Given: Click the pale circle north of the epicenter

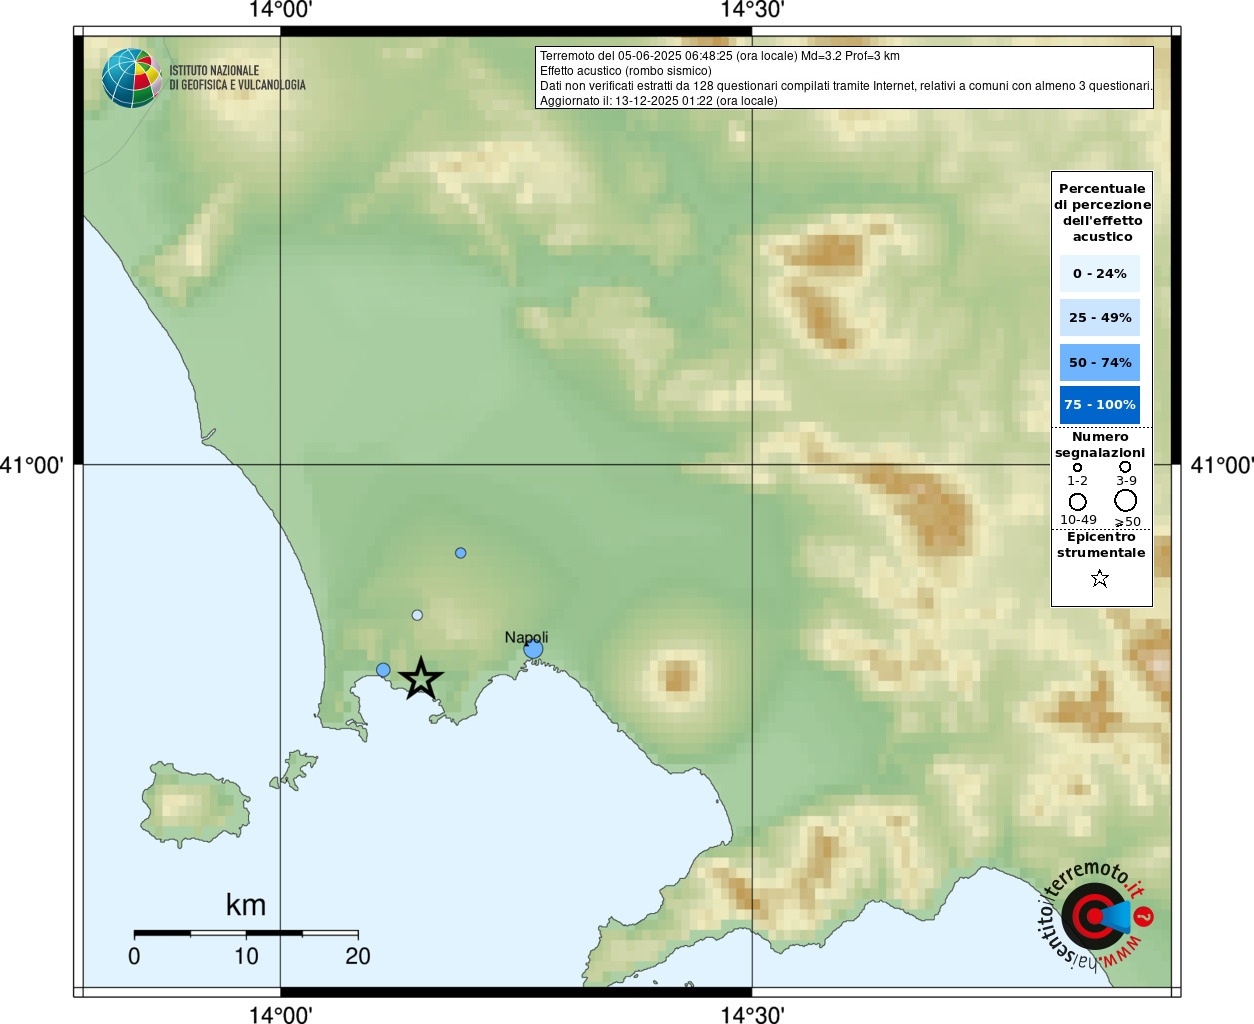Looking at the screenshot, I should (x=417, y=615).
